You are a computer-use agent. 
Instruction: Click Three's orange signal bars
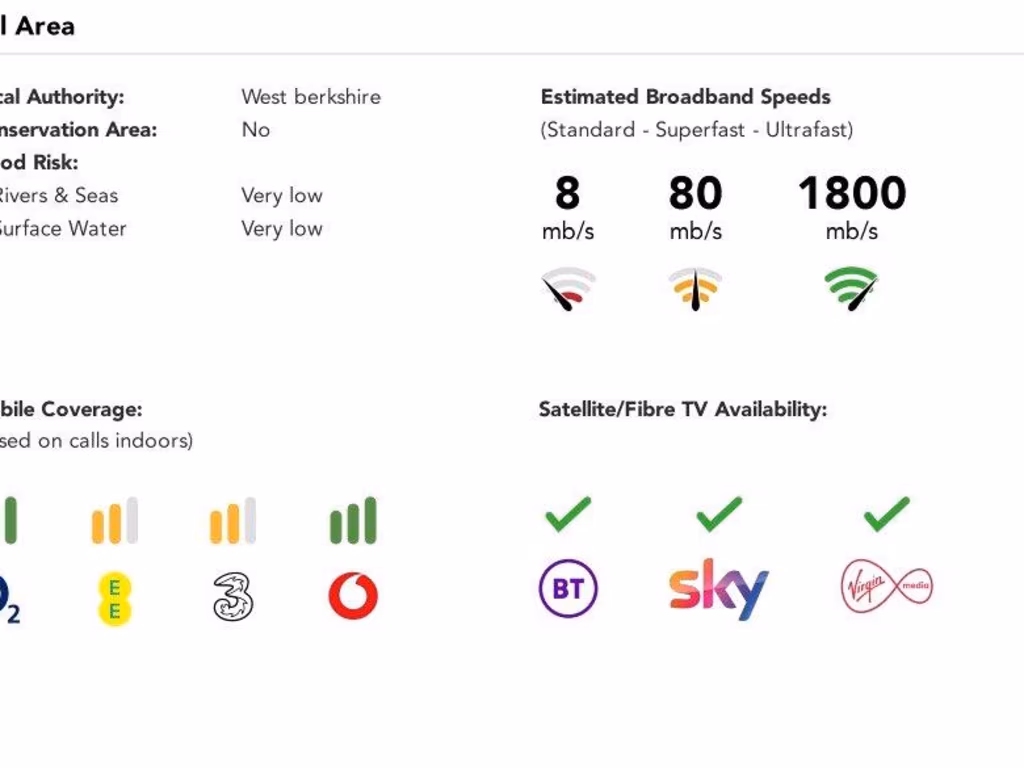tap(233, 522)
